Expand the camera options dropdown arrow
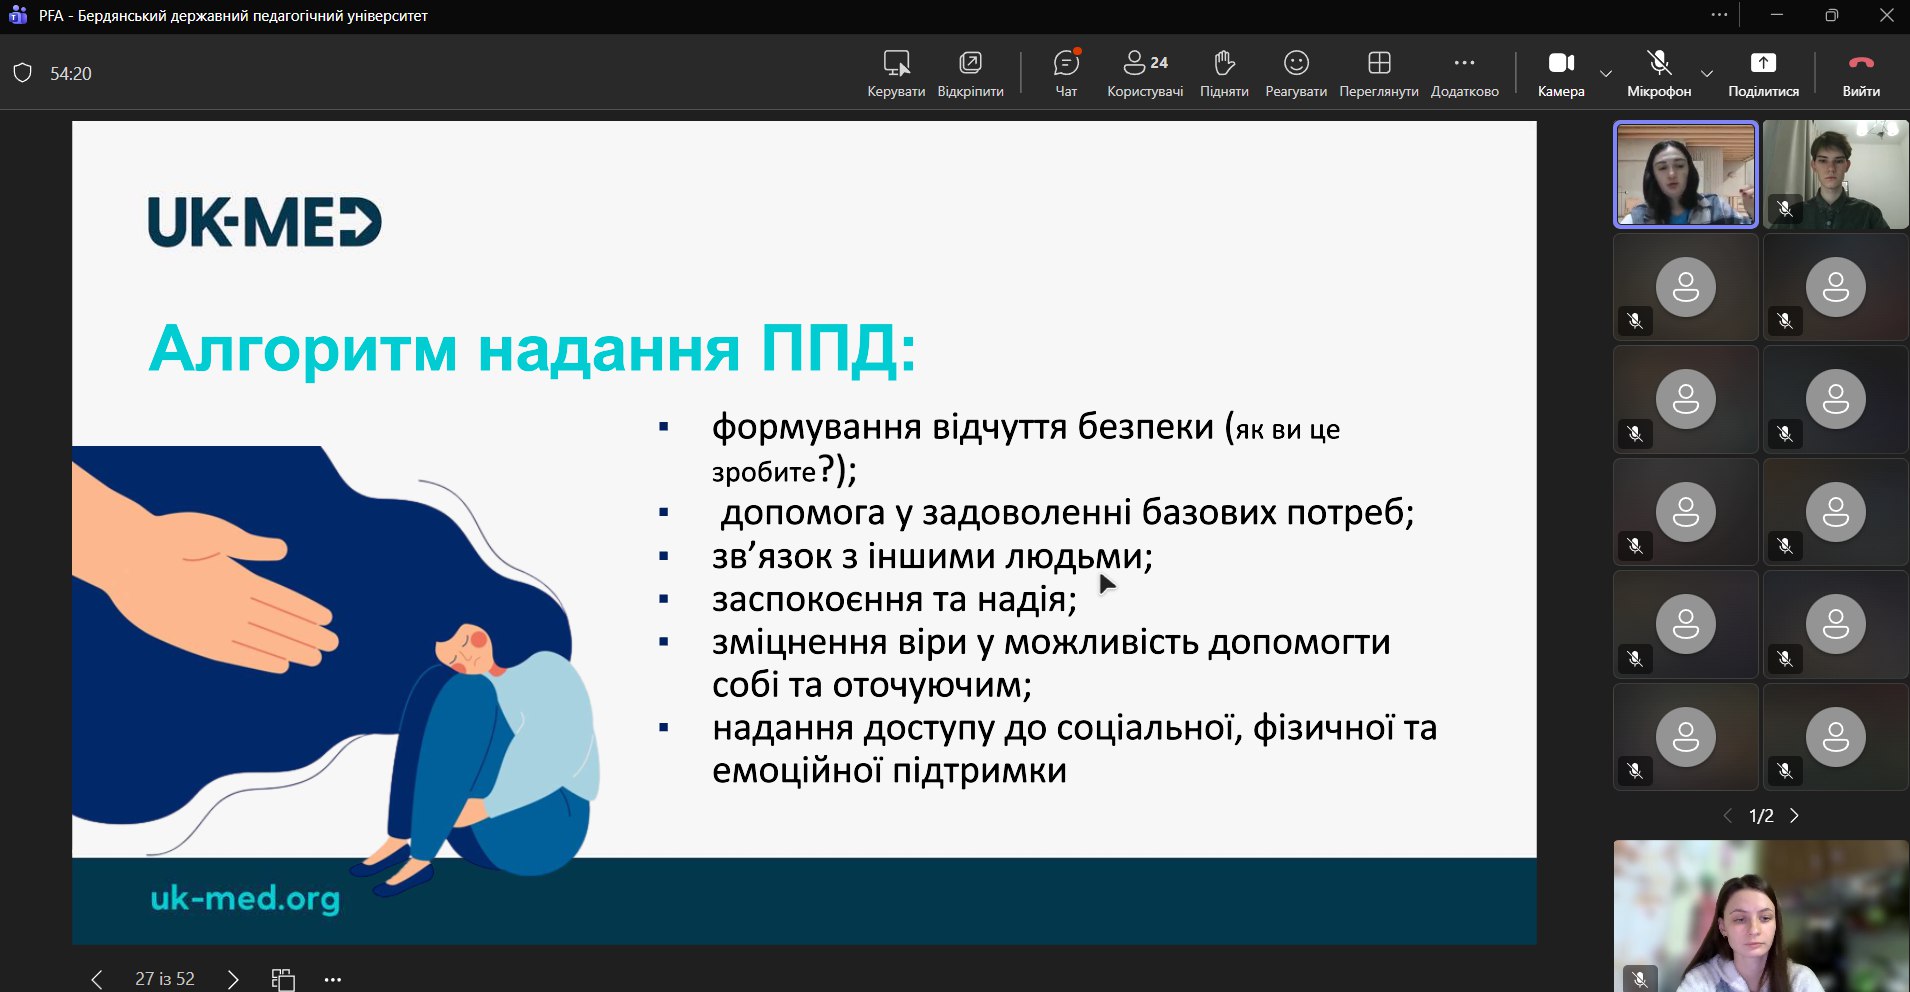The height and width of the screenshot is (992, 1910). coord(1606,73)
